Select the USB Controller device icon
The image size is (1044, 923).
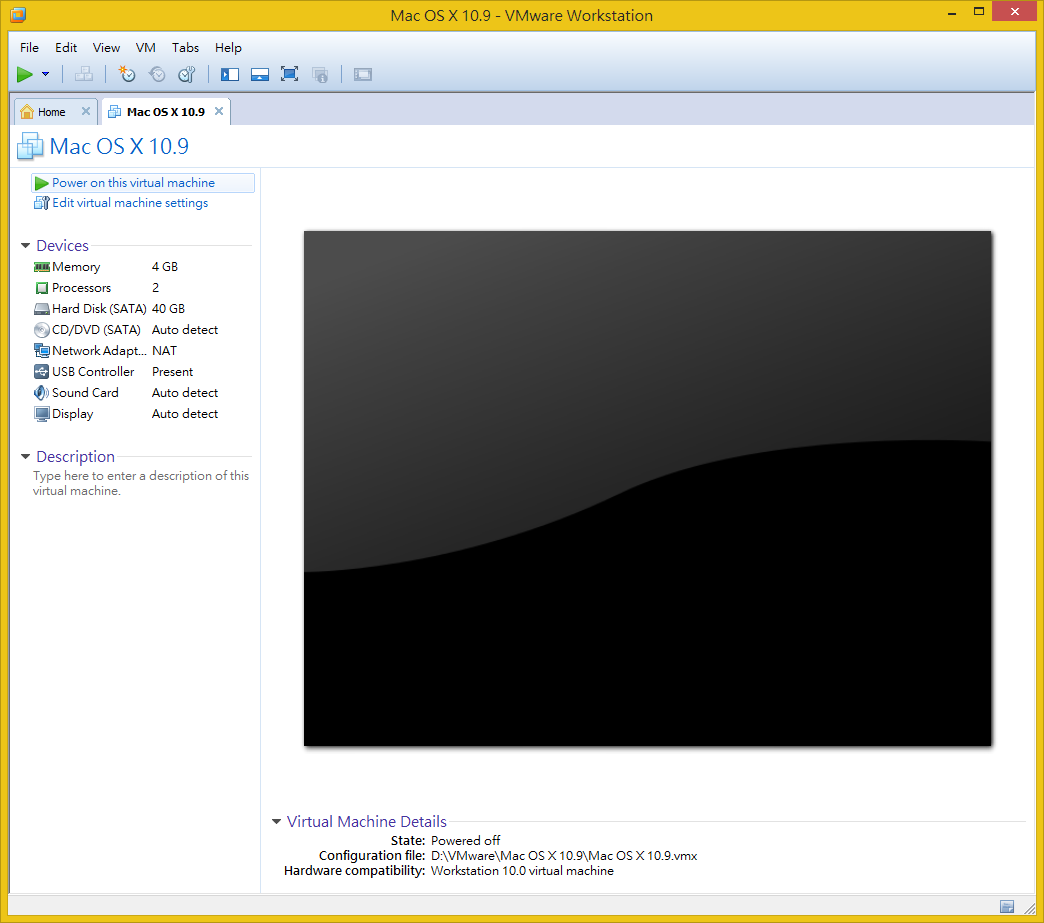41,372
